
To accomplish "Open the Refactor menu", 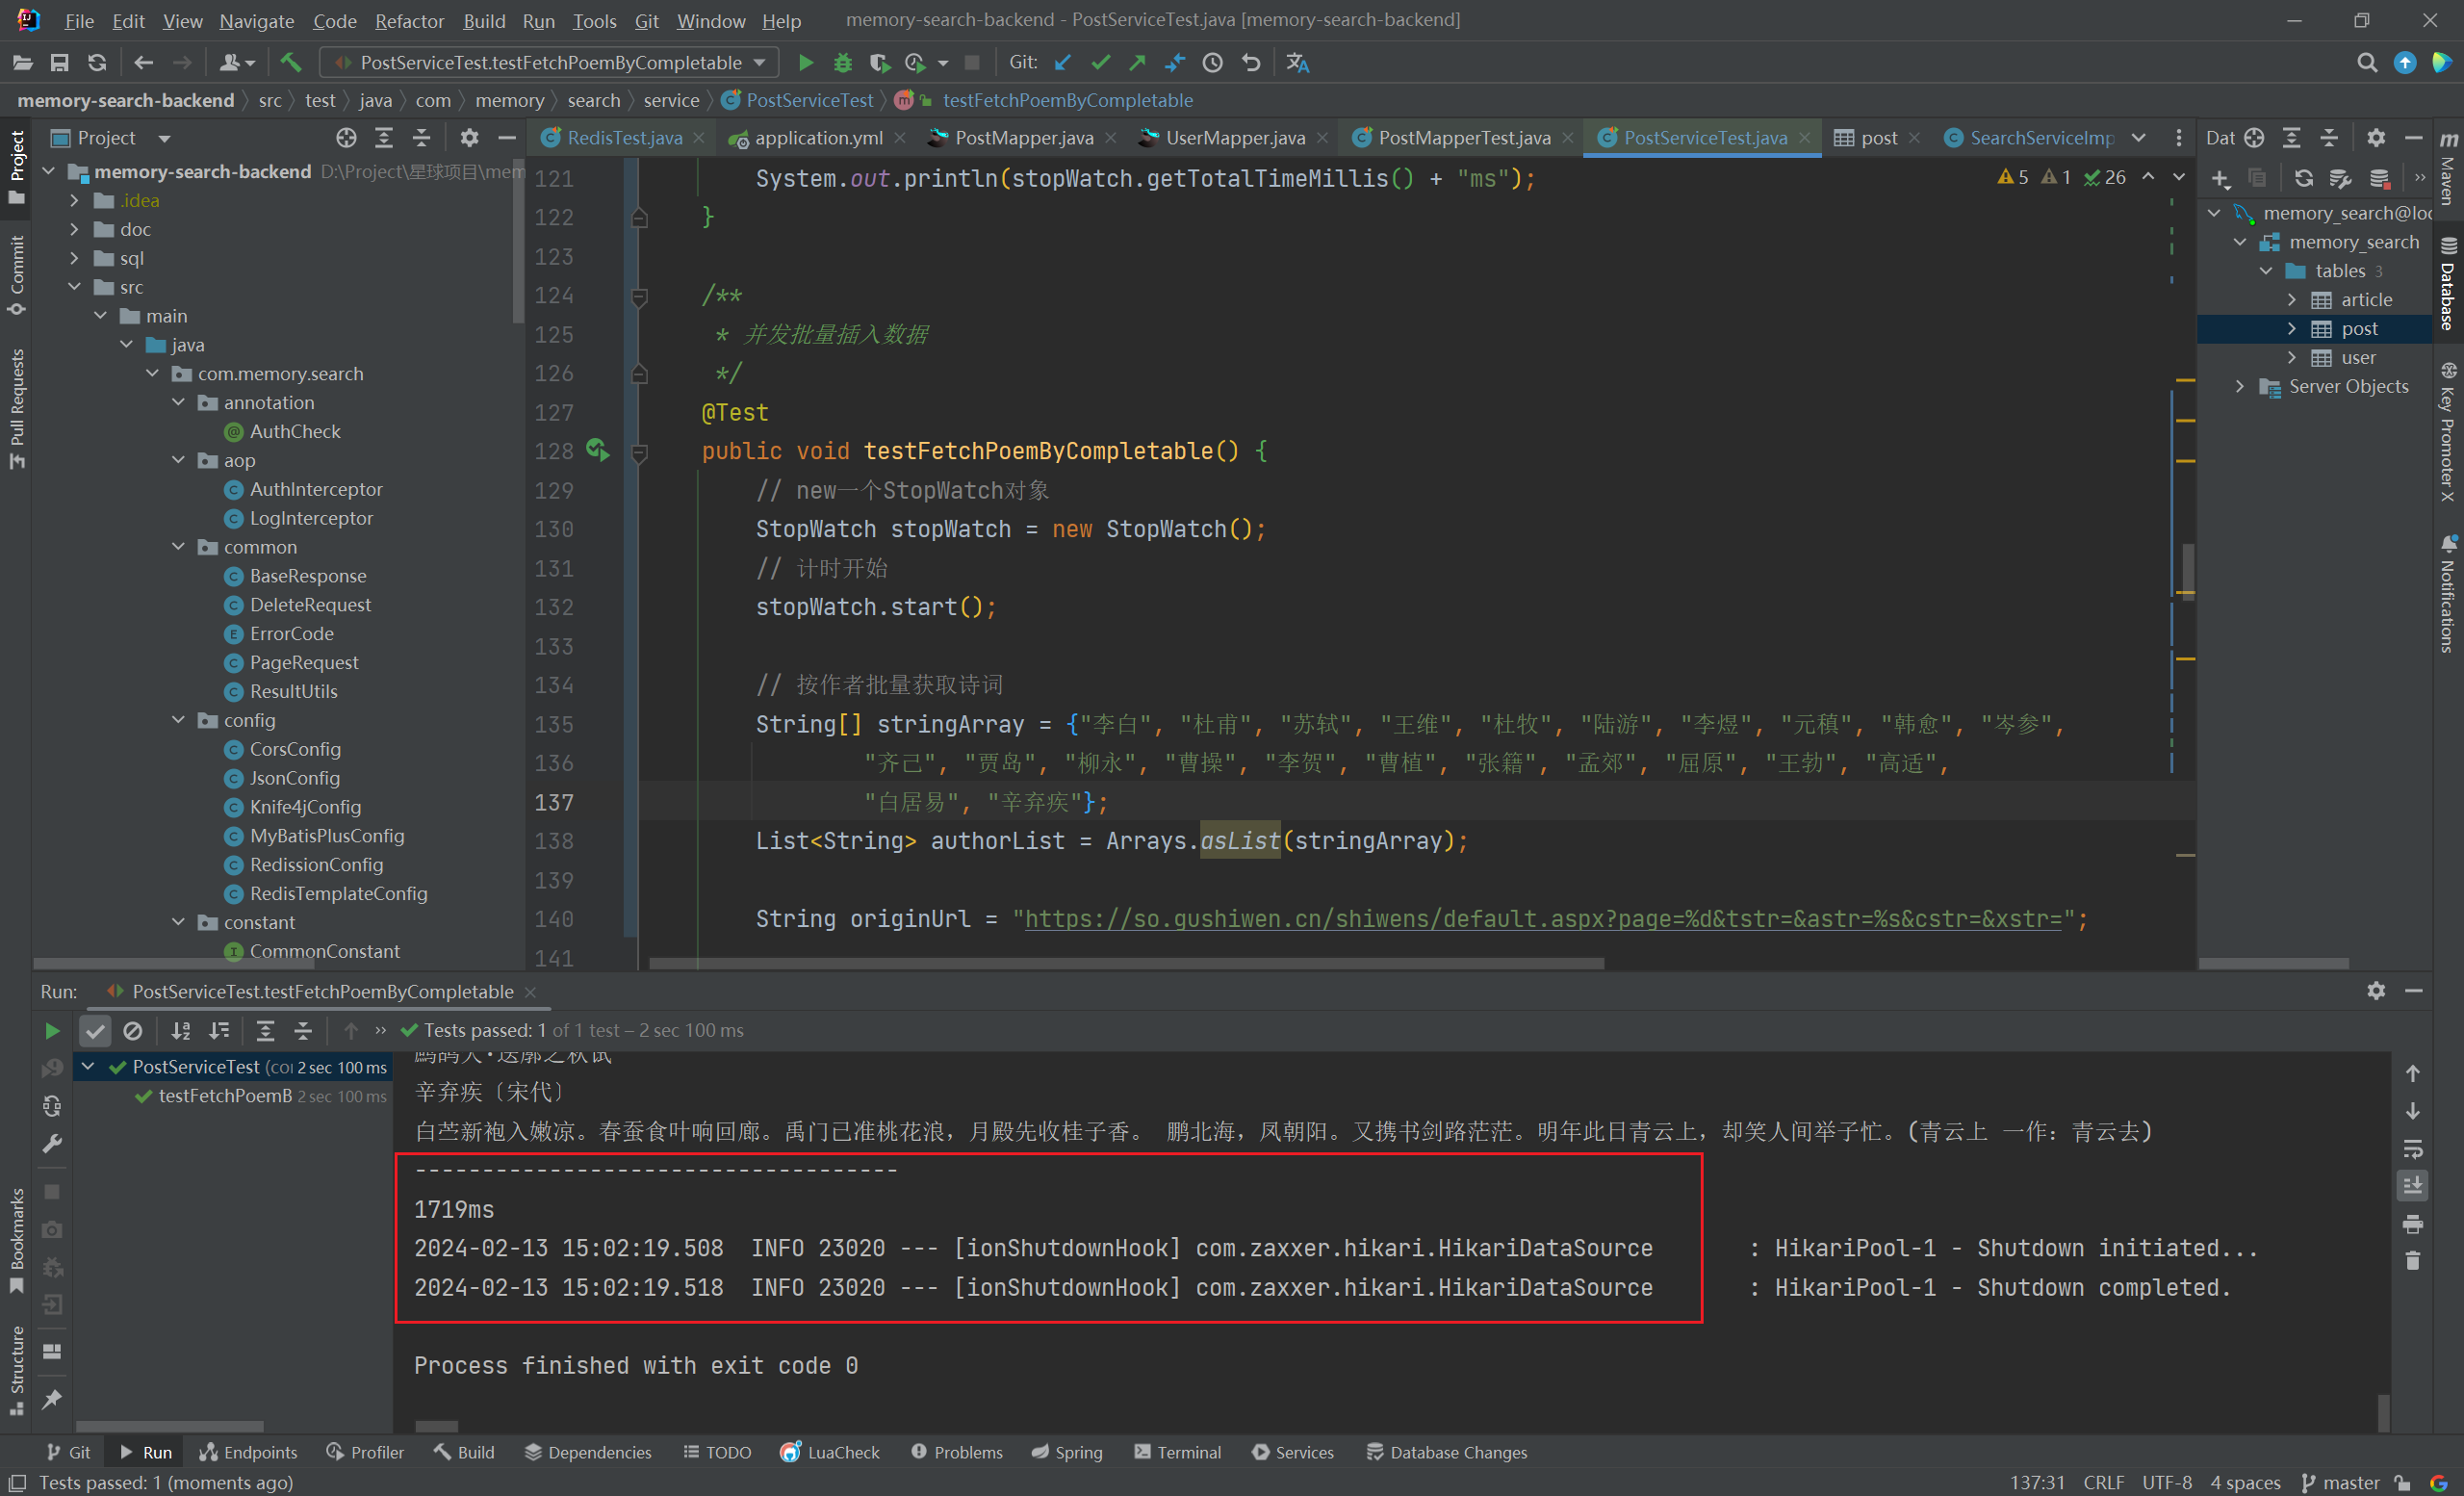I will tap(409, 21).
